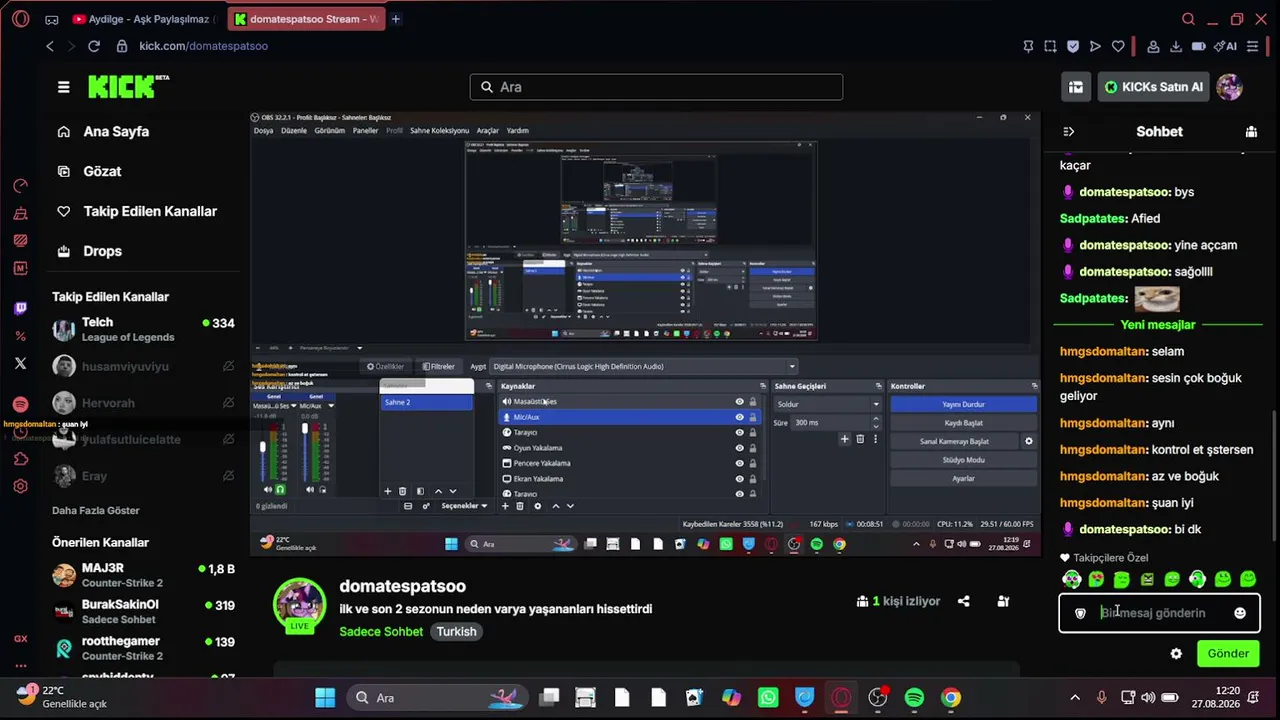Click the KICKs Satın Al button
The image size is (1280, 720).
coord(1153,87)
